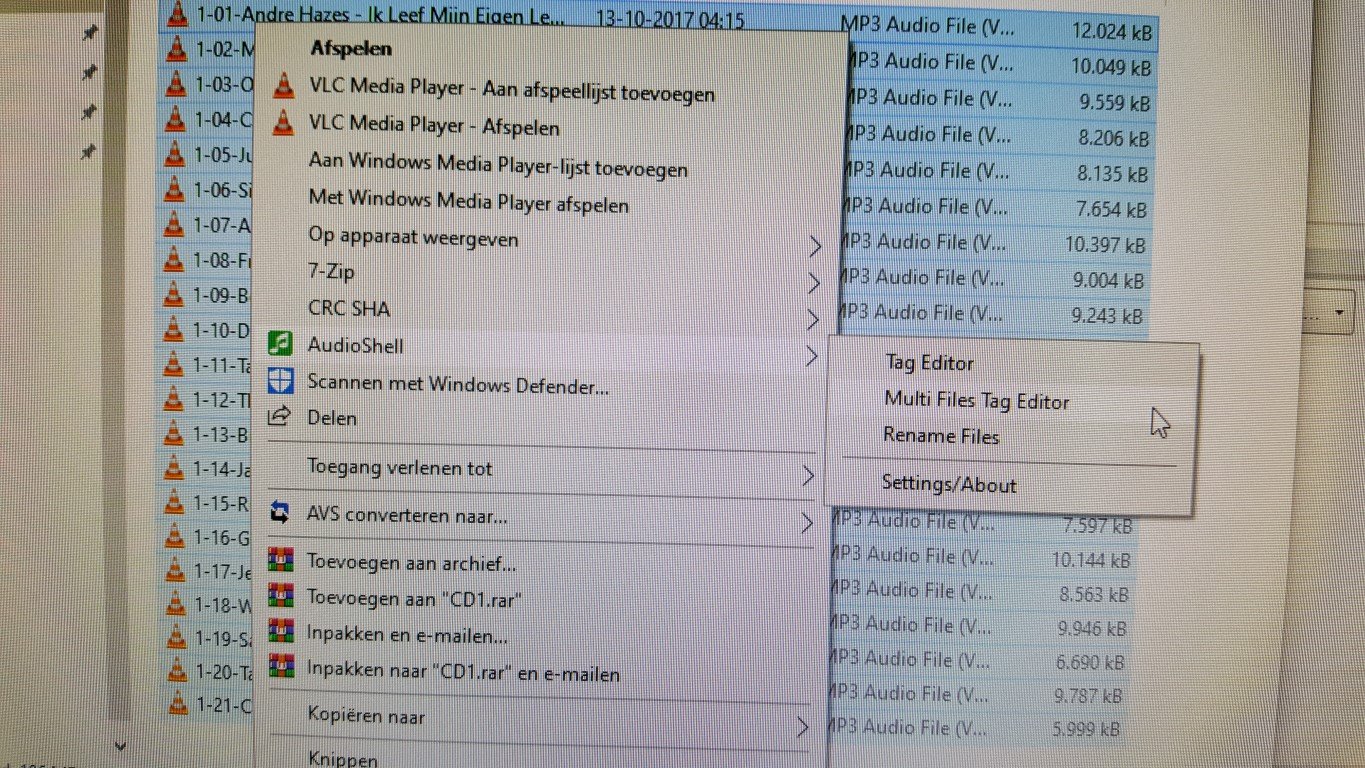The height and width of the screenshot is (768, 1365).
Task: Open the Multi Files Tag Editor
Action: [976, 401]
